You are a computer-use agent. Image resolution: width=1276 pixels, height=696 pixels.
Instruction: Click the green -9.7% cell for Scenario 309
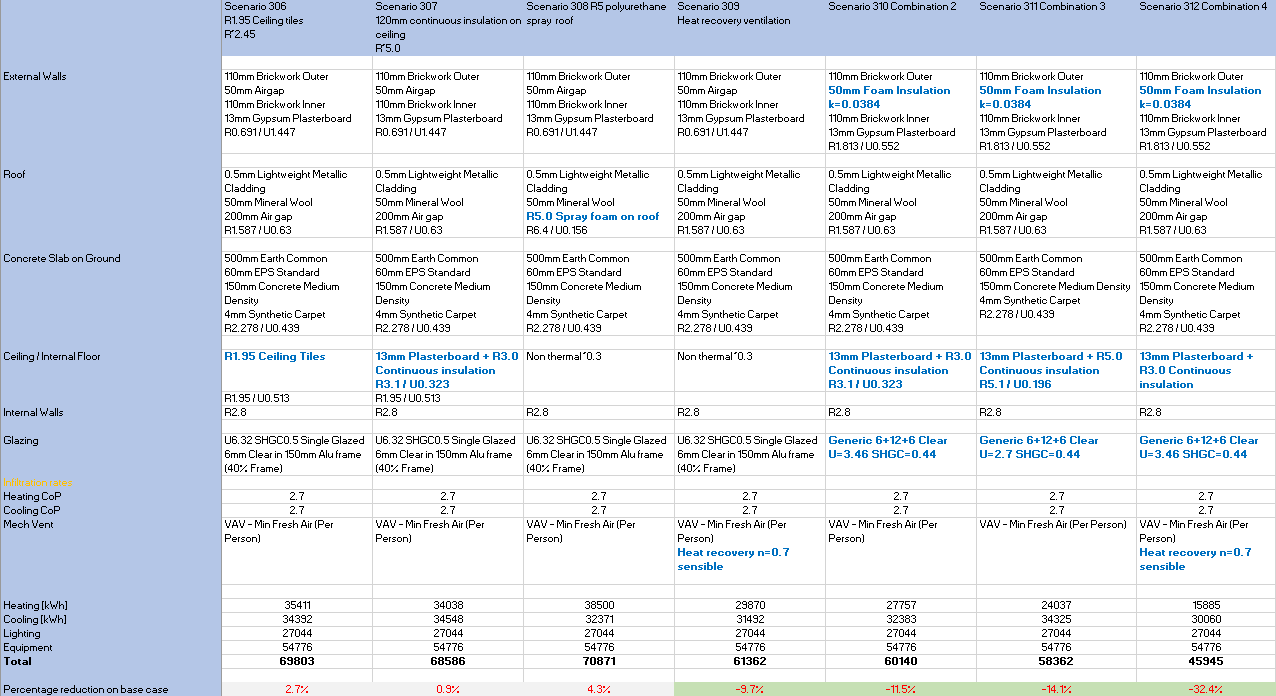click(x=750, y=689)
